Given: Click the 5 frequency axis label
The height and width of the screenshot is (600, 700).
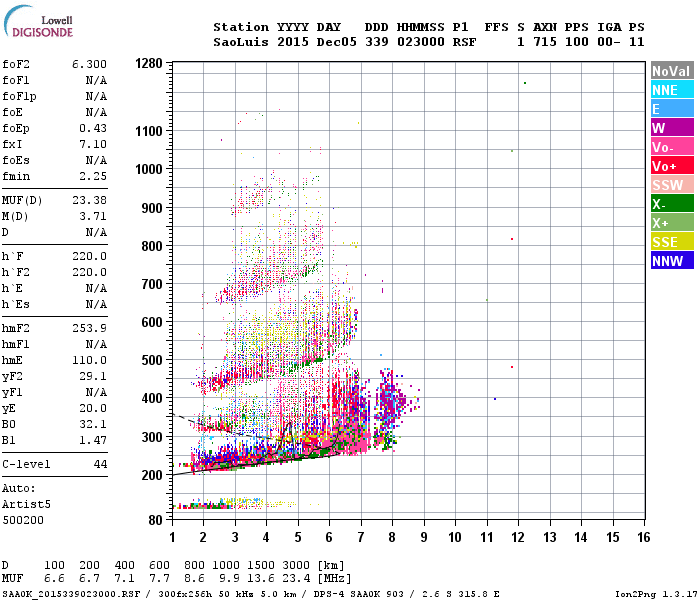Looking at the screenshot, I should tap(298, 537).
